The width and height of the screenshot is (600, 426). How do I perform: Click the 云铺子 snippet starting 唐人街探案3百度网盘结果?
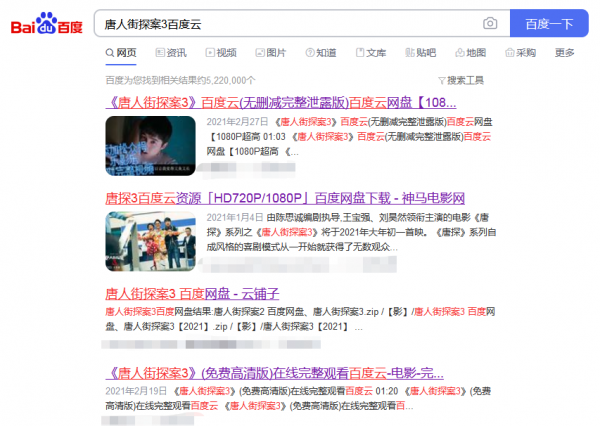point(300,319)
